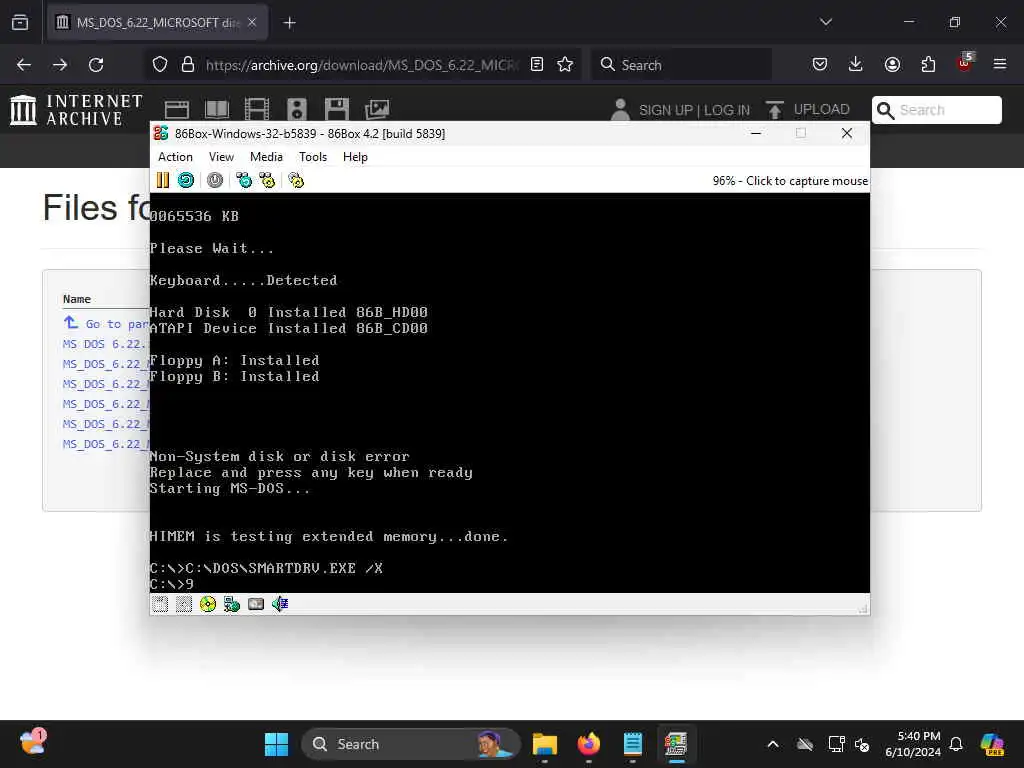Open the Media menu in 86Box
Viewport: 1024px width, 768px height.
(x=266, y=157)
